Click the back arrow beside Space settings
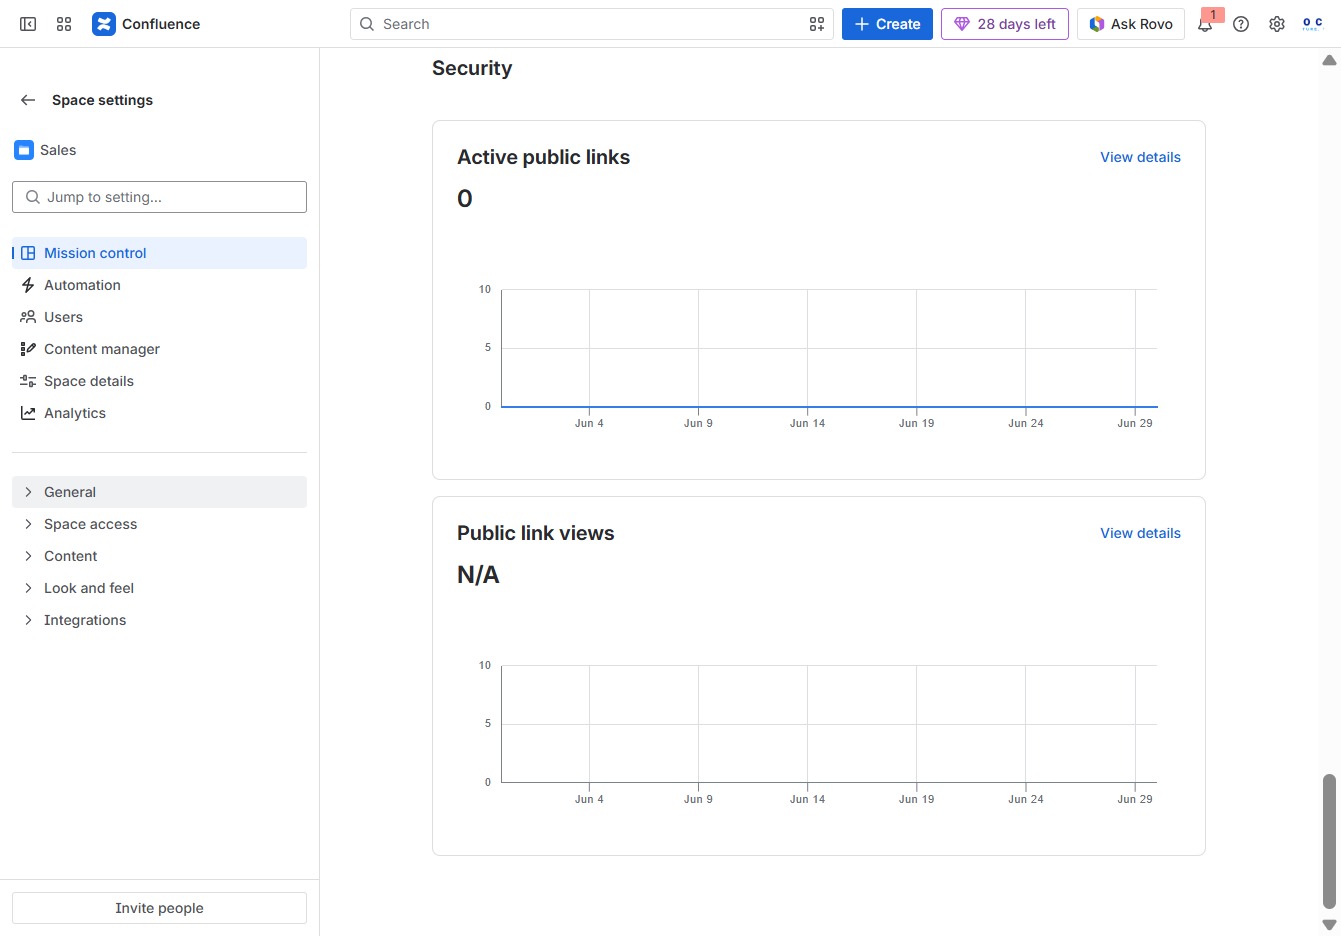The width and height of the screenshot is (1341, 936). [28, 100]
